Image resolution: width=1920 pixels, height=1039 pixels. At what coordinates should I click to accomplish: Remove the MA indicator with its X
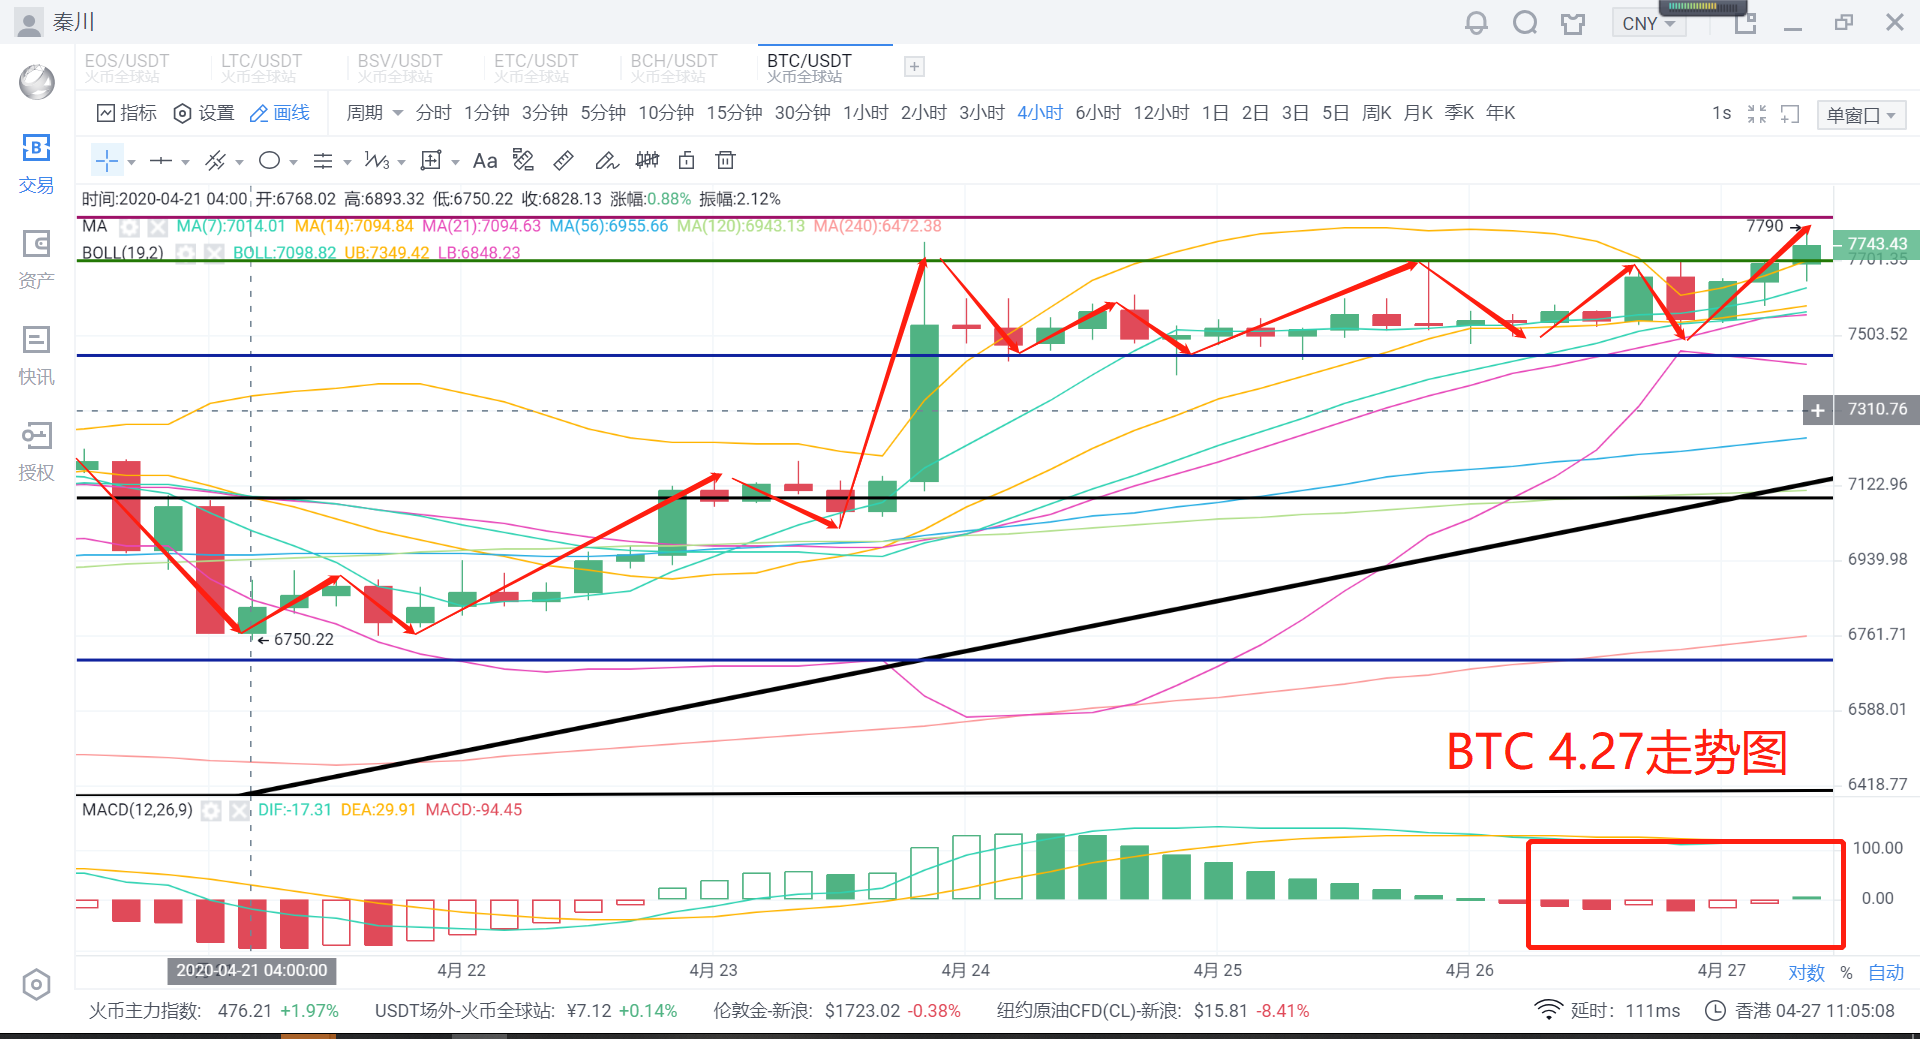point(157,227)
